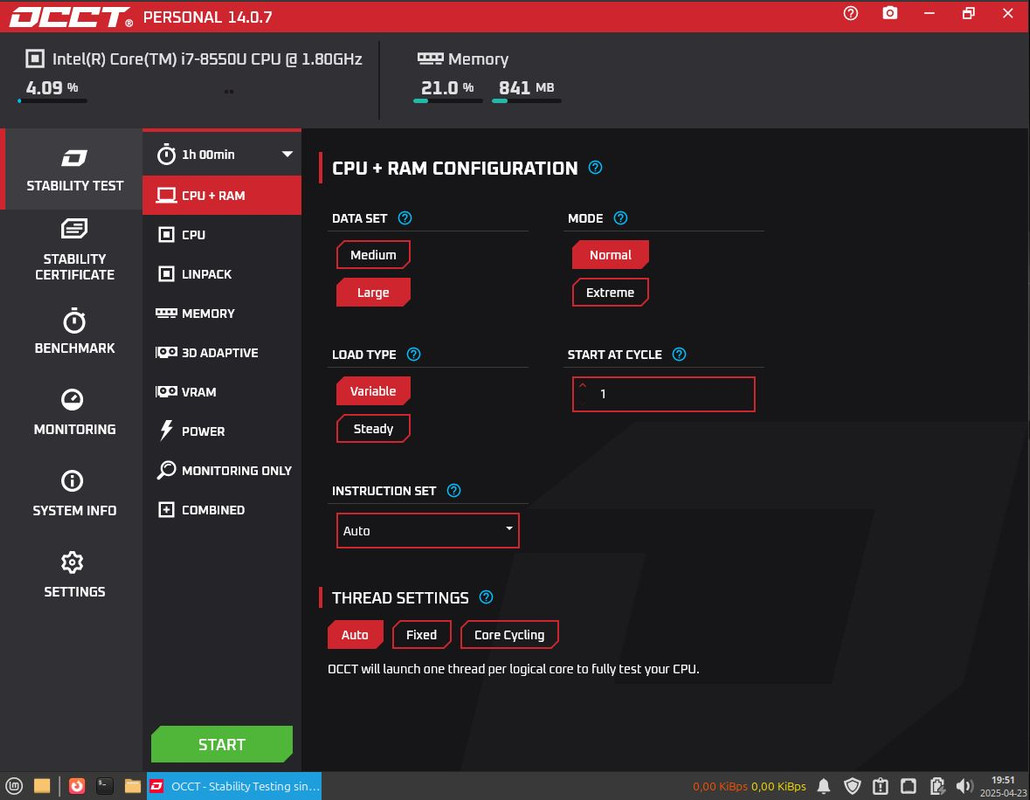This screenshot has width=1030, height=800.
Task: Show help for Start At Cycle
Action: 679,354
